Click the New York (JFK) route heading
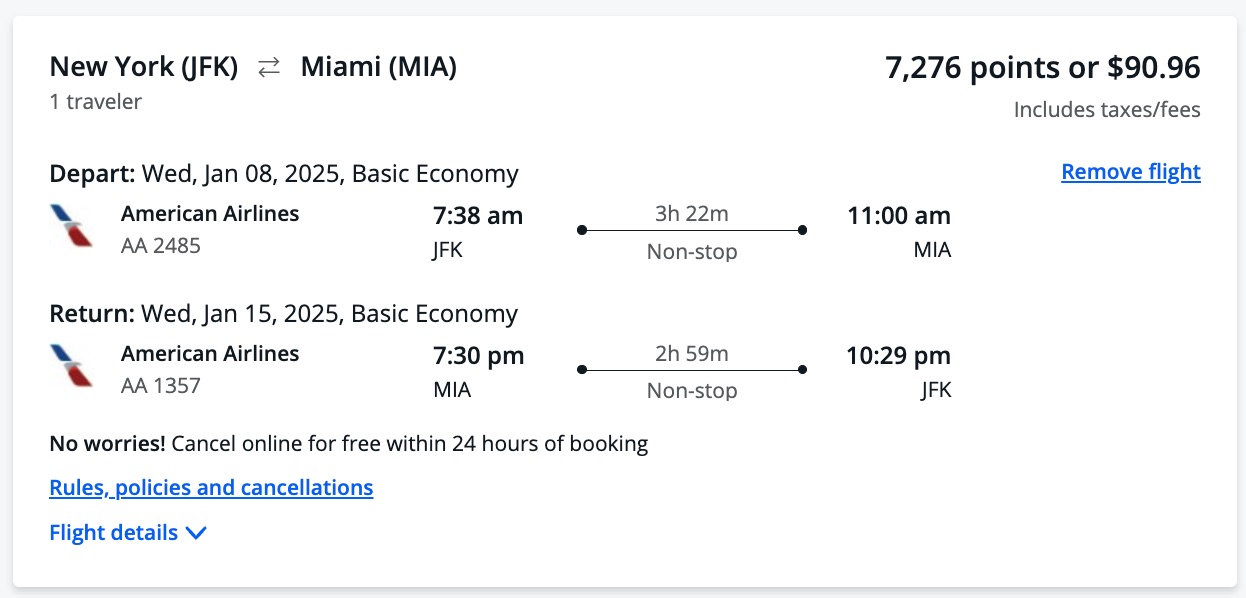 [x=143, y=66]
